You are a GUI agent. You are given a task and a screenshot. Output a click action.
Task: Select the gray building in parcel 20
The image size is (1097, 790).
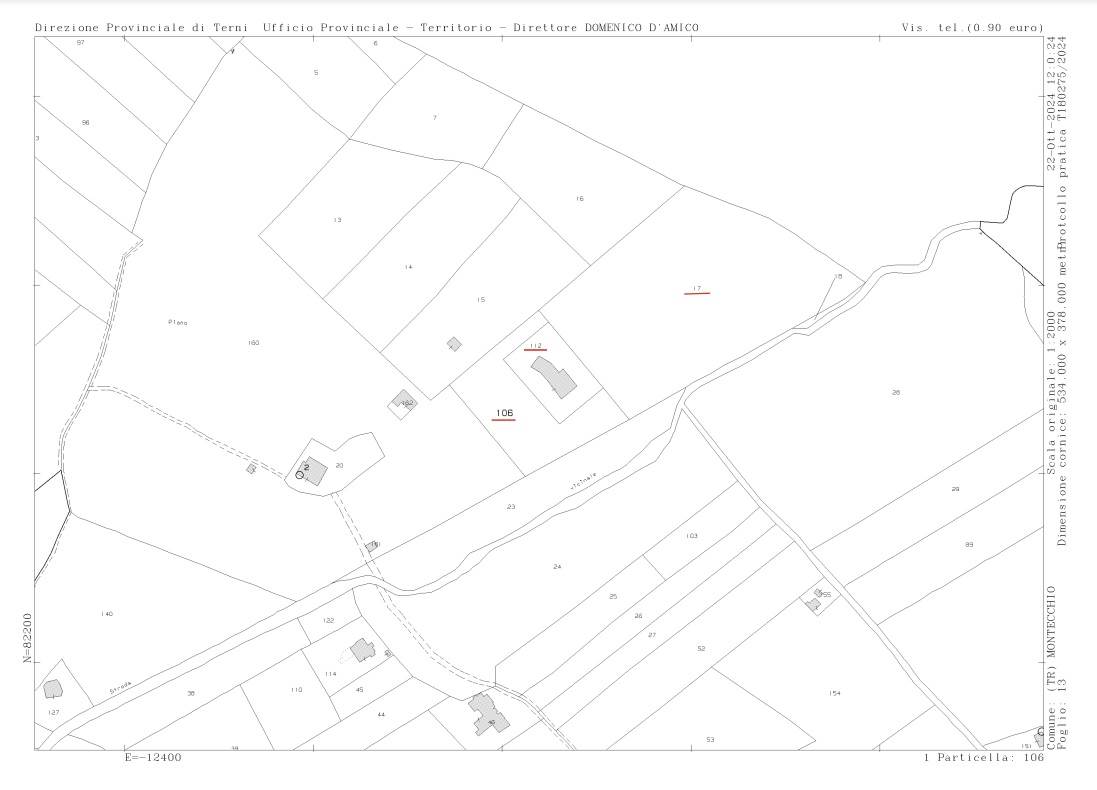tap(312, 471)
